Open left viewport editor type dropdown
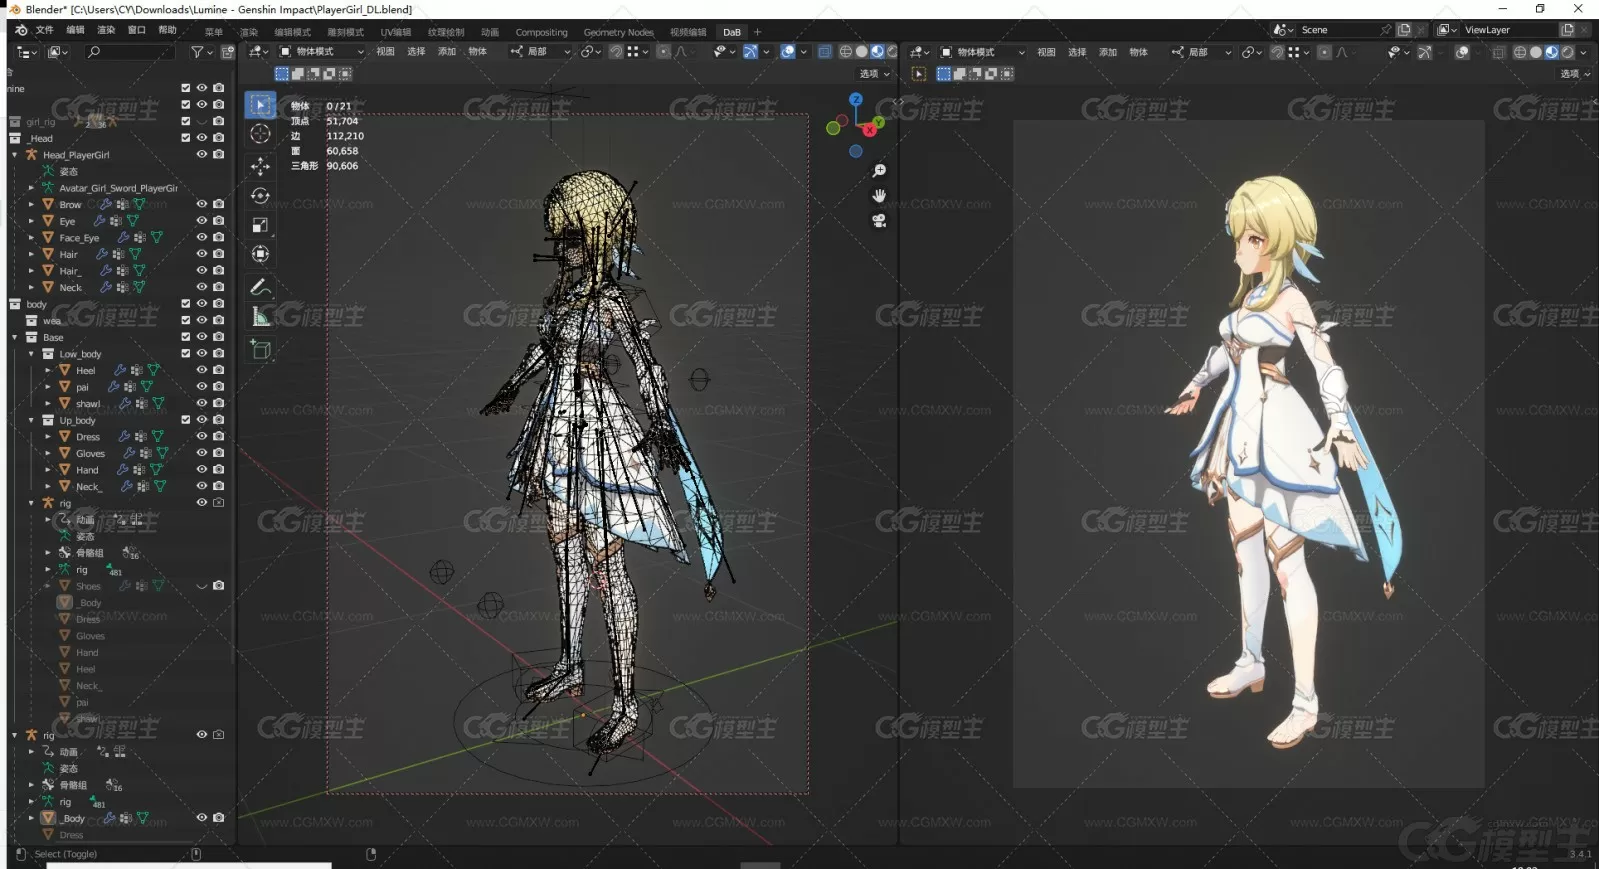 [x=258, y=52]
